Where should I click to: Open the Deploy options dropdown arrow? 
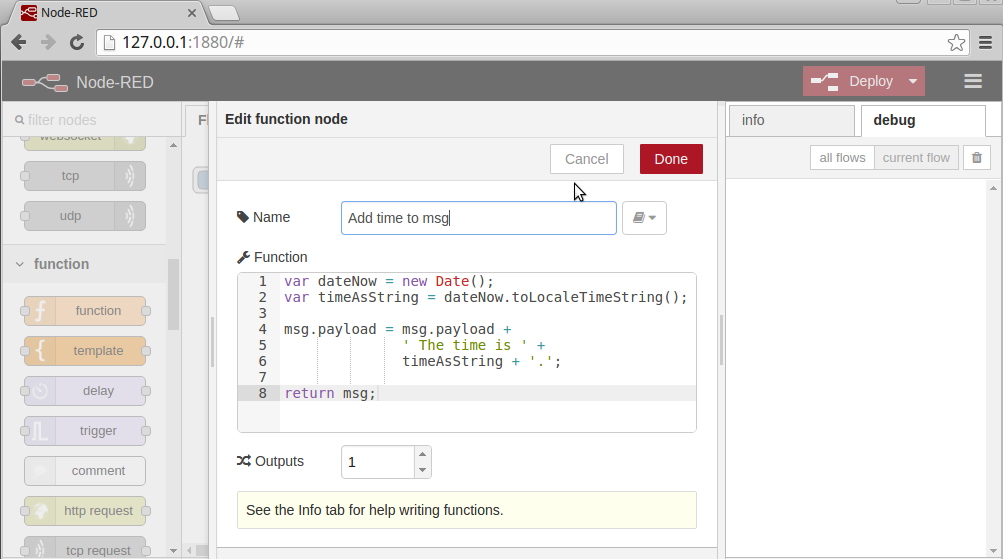coord(912,82)
